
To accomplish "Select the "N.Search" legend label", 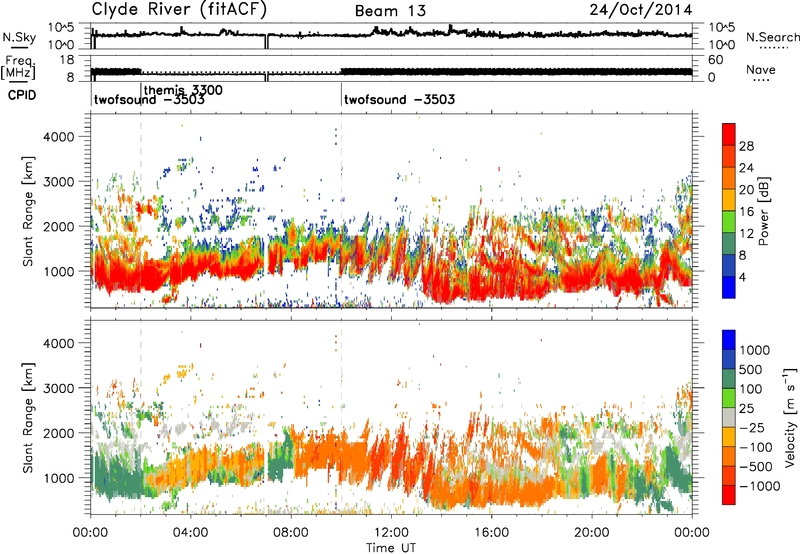I will tap(772, 37).
